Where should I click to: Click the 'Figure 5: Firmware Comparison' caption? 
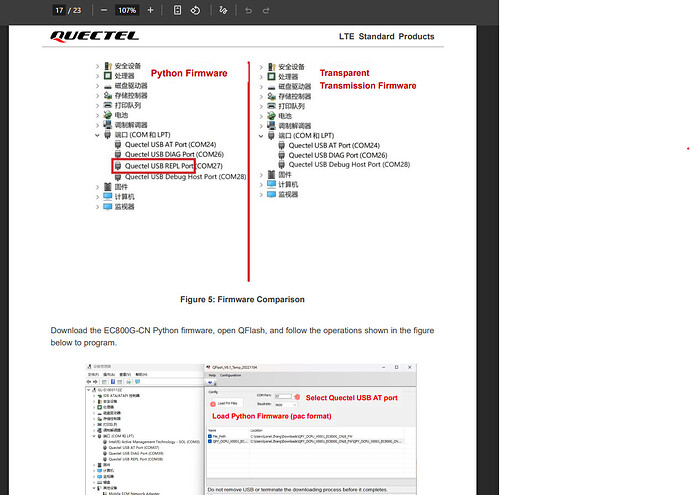[242, 299]
